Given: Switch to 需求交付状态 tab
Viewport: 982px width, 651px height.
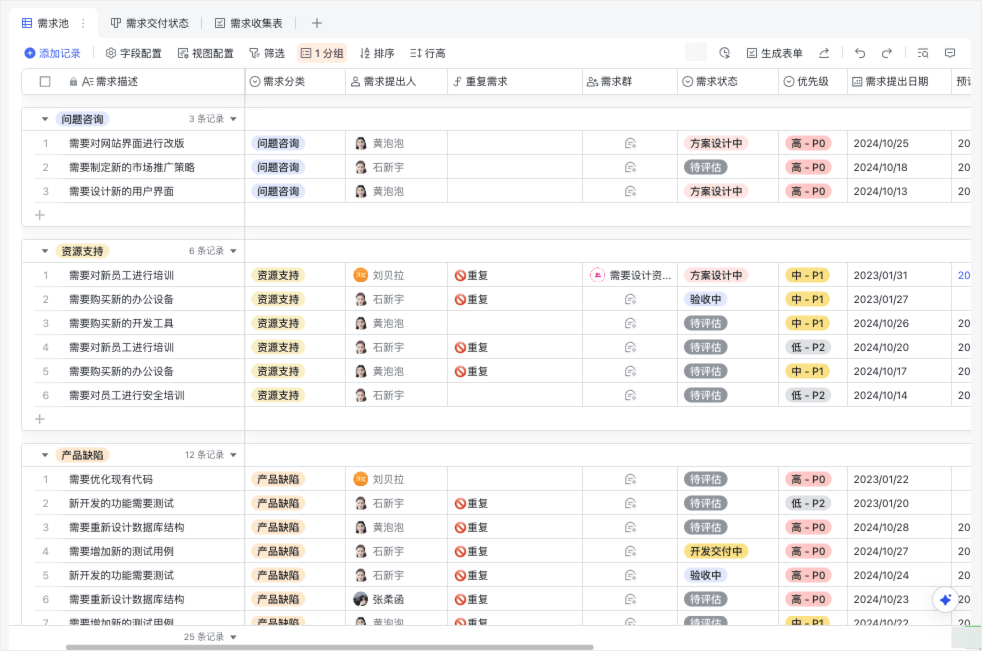Looking at the screenshot, I should click(150, 23).
